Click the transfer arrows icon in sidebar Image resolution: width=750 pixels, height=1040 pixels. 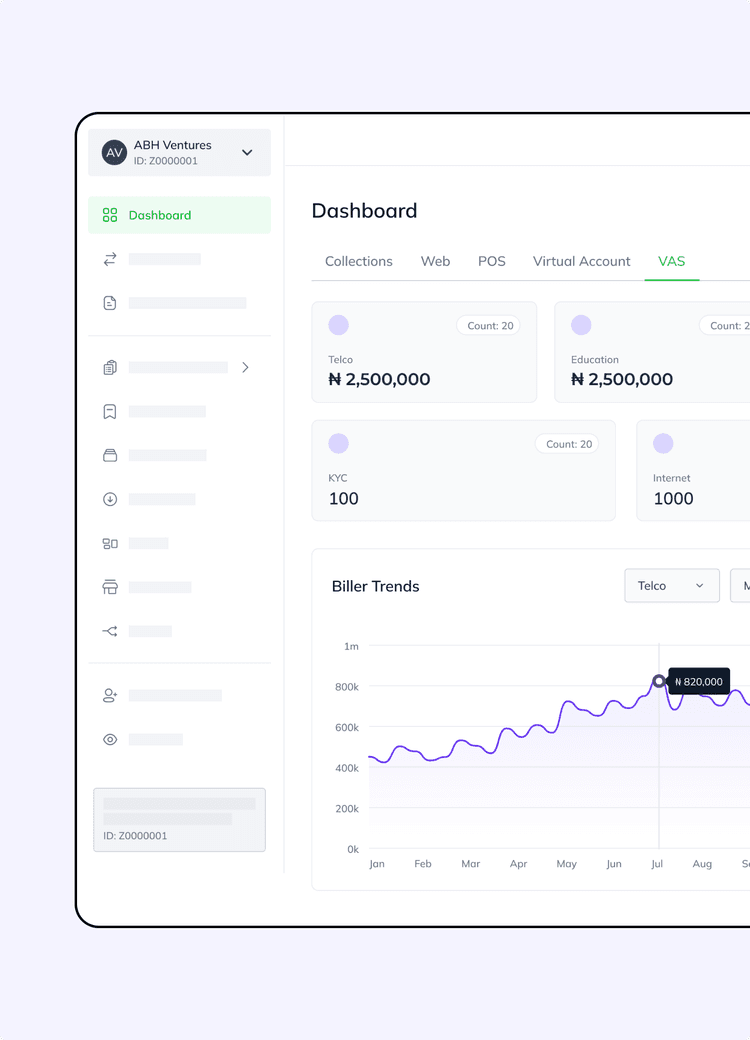110,259
